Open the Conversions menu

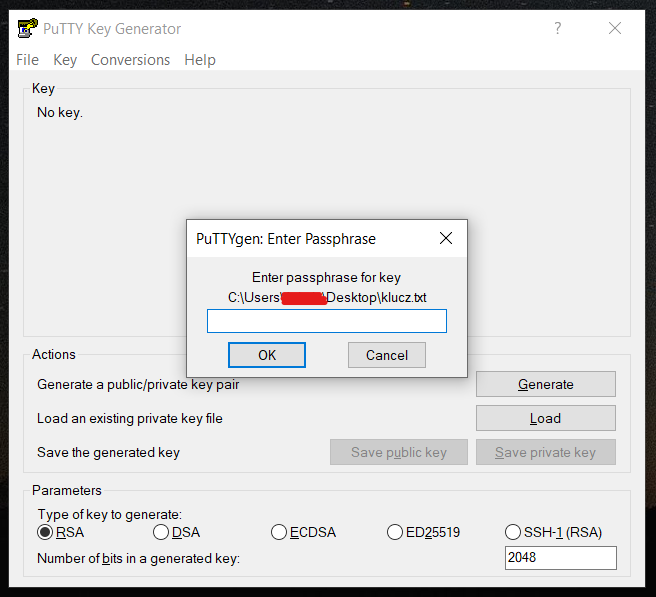pos(130,60)
